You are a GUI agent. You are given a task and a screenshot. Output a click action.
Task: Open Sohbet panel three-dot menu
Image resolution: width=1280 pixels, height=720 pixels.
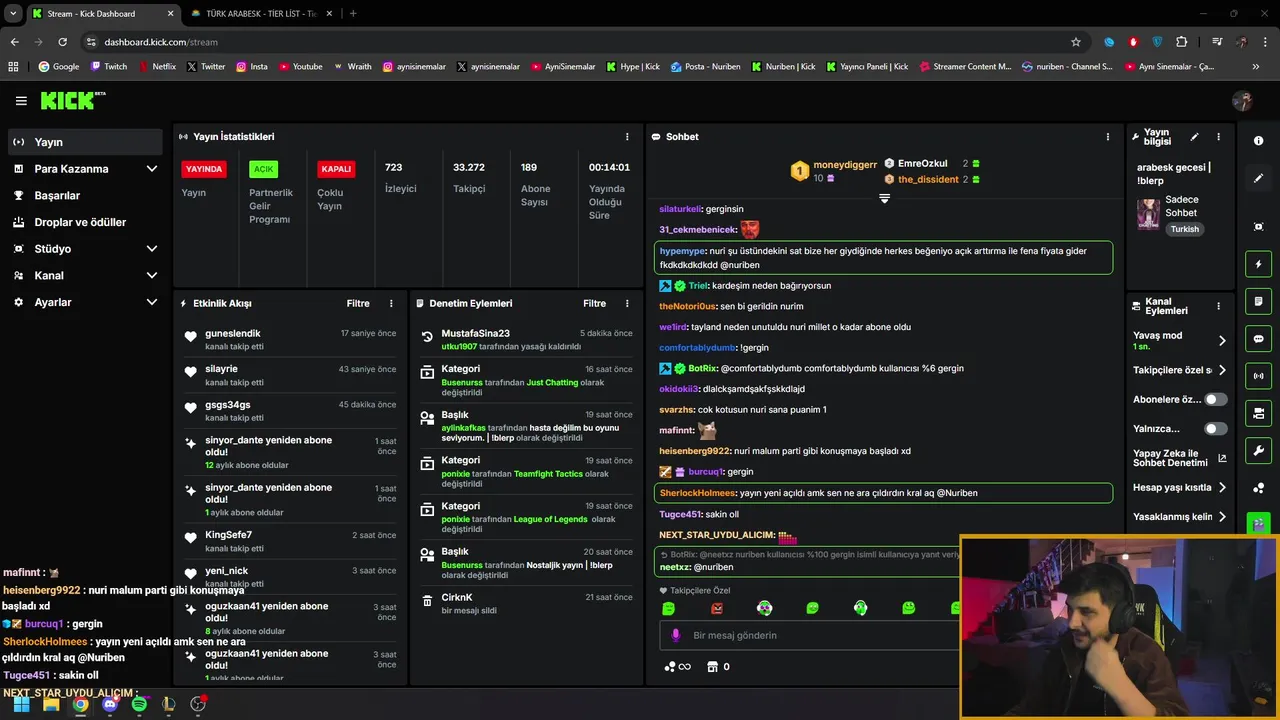[1107, 136]
